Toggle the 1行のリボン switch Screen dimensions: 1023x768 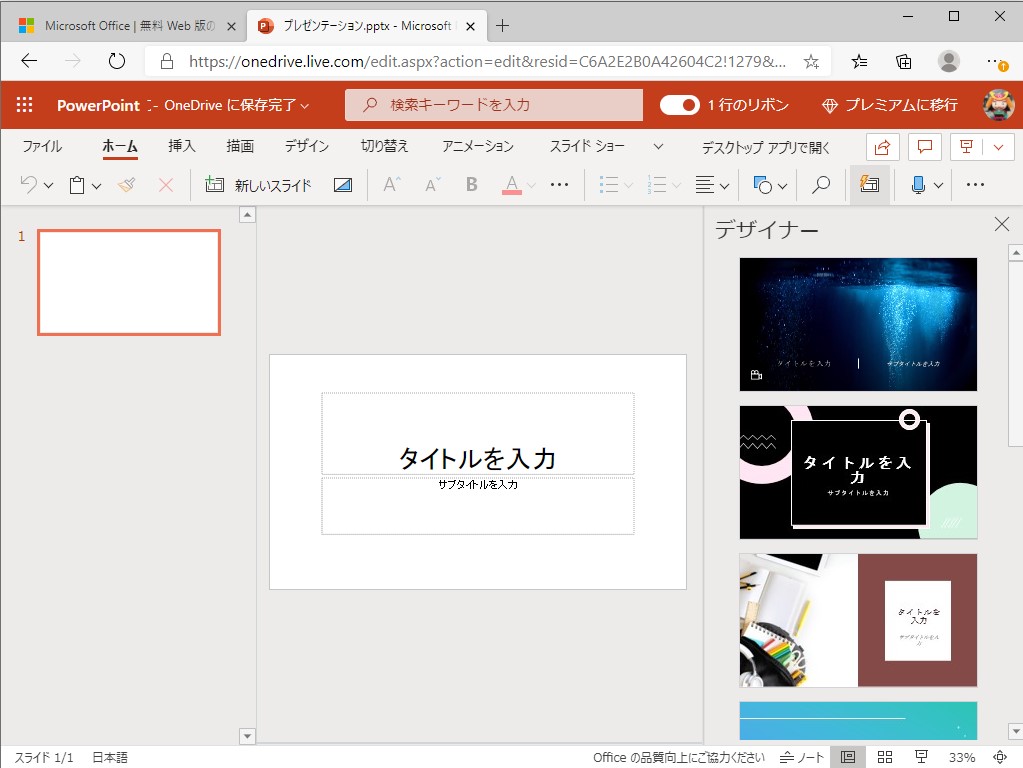click(x=679, y=104)
